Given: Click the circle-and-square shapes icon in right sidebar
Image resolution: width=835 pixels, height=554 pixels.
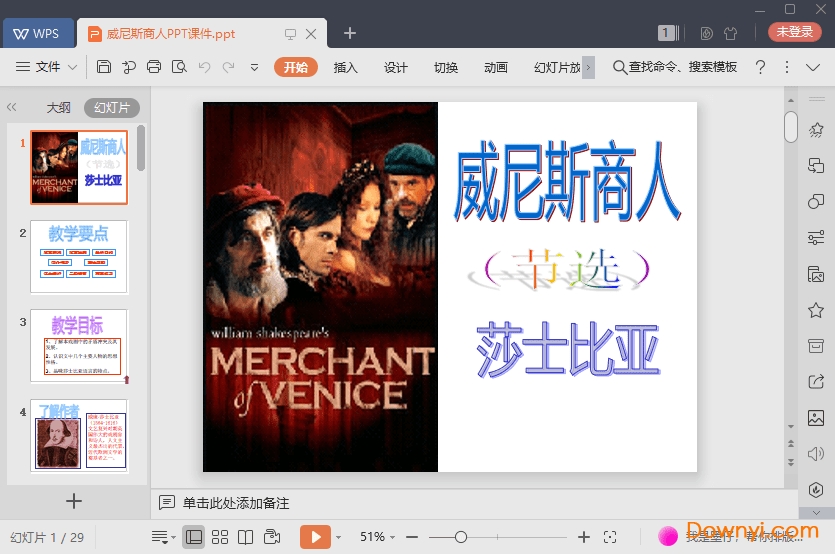Looking at the screenshot, I should point(816,201).
